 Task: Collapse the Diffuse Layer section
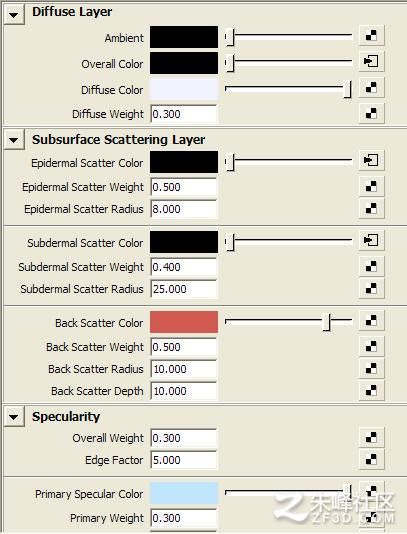pyautogui.click(x=14, y=15)
